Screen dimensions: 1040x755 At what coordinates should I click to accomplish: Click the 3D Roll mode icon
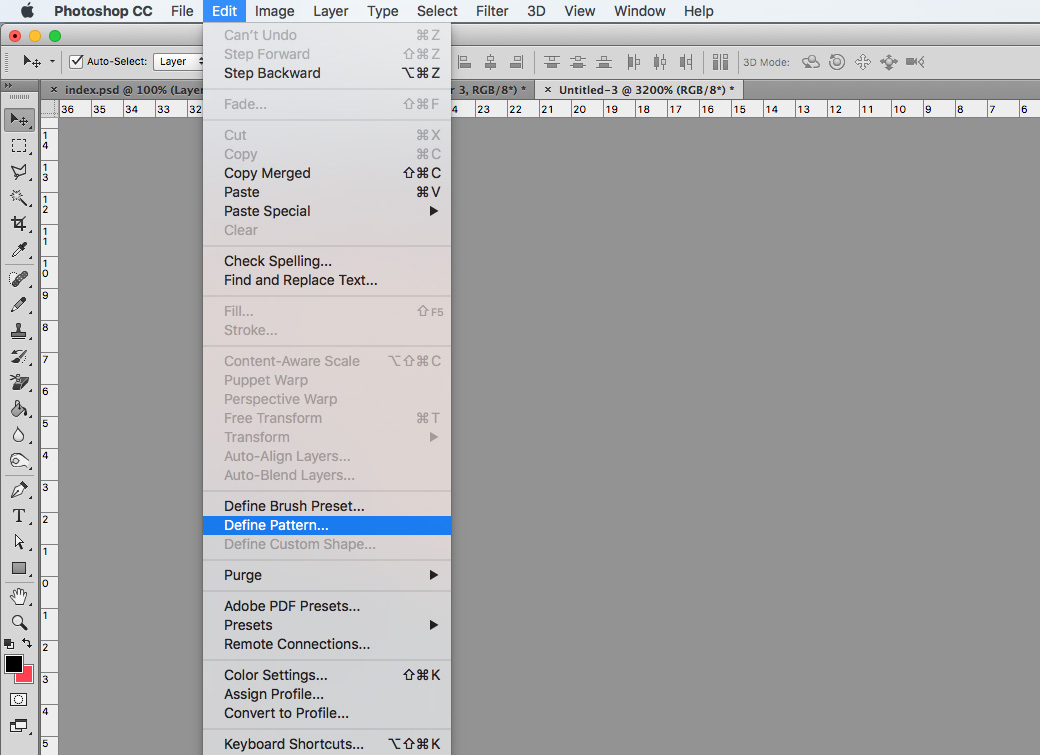tap(837, 62)
